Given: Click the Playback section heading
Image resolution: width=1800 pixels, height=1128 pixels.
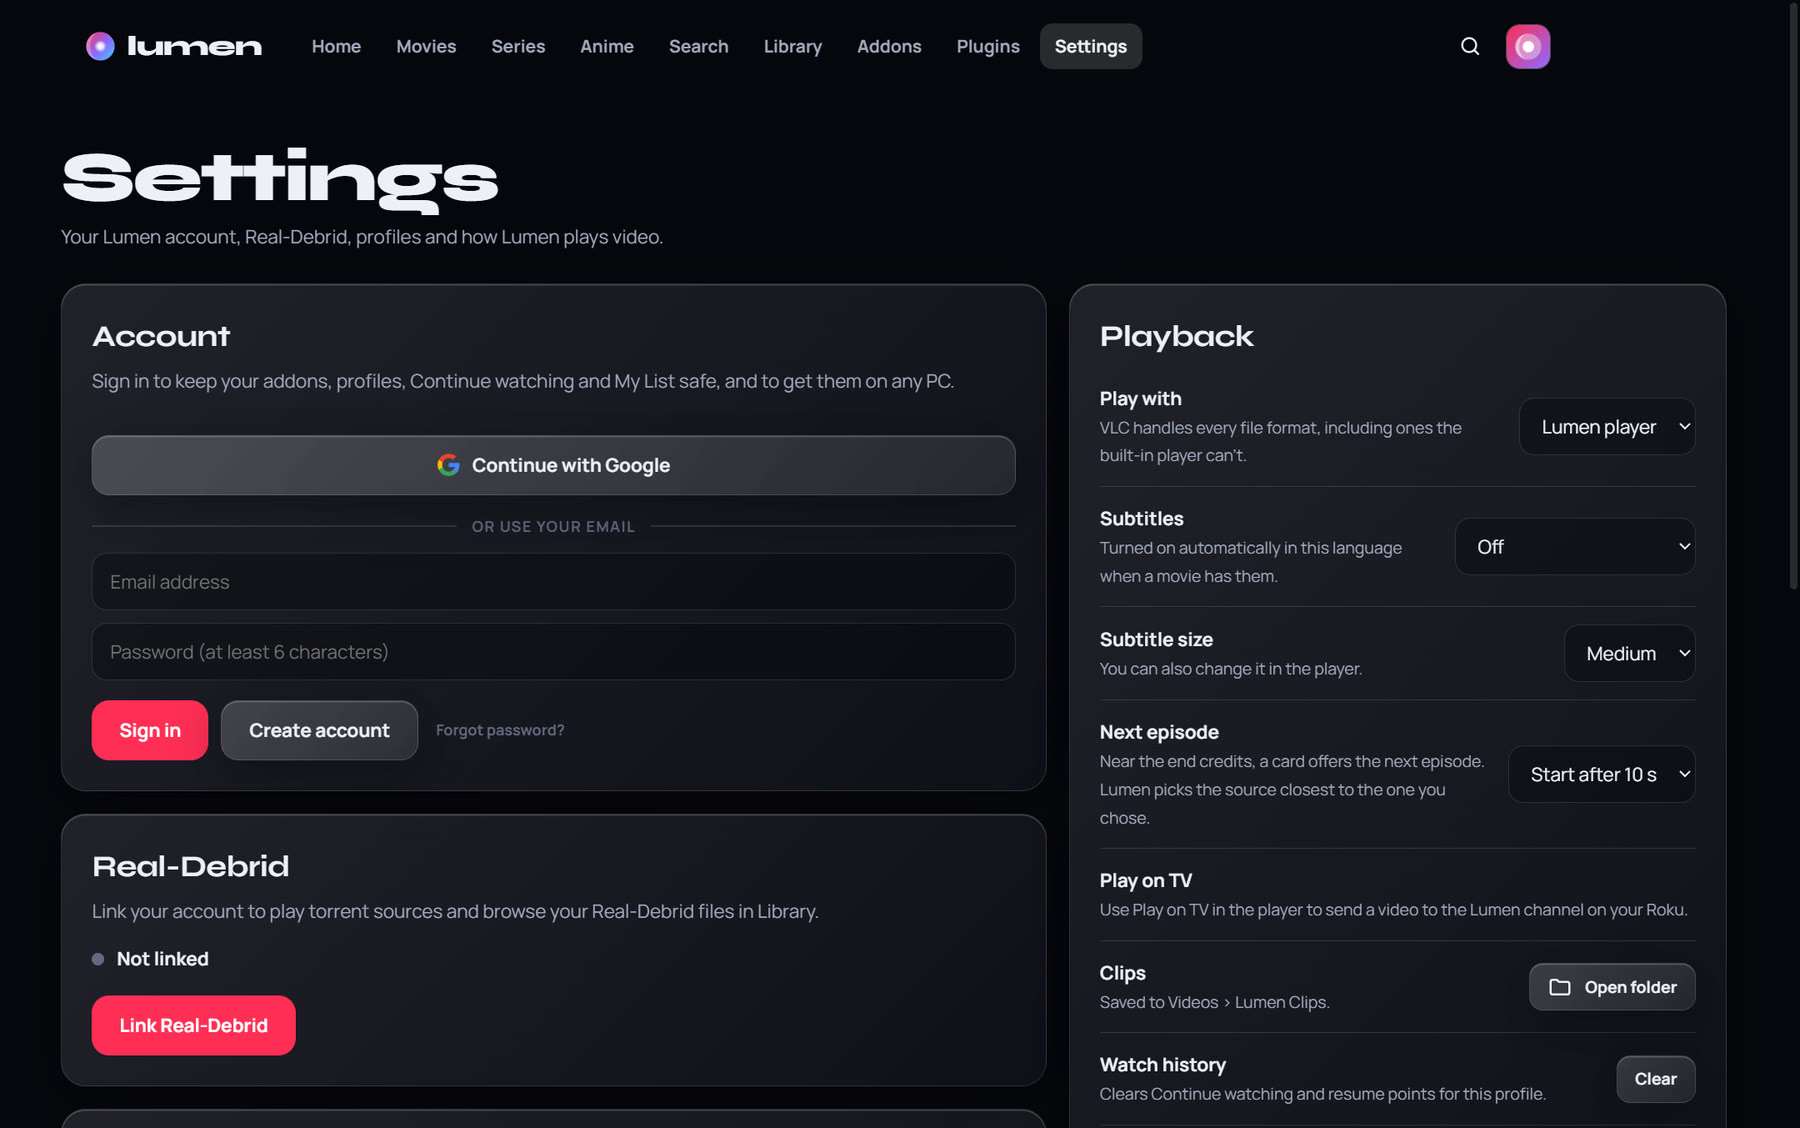Looking at the screenshot, I should pyautogui.click(x=1177, y=337).
